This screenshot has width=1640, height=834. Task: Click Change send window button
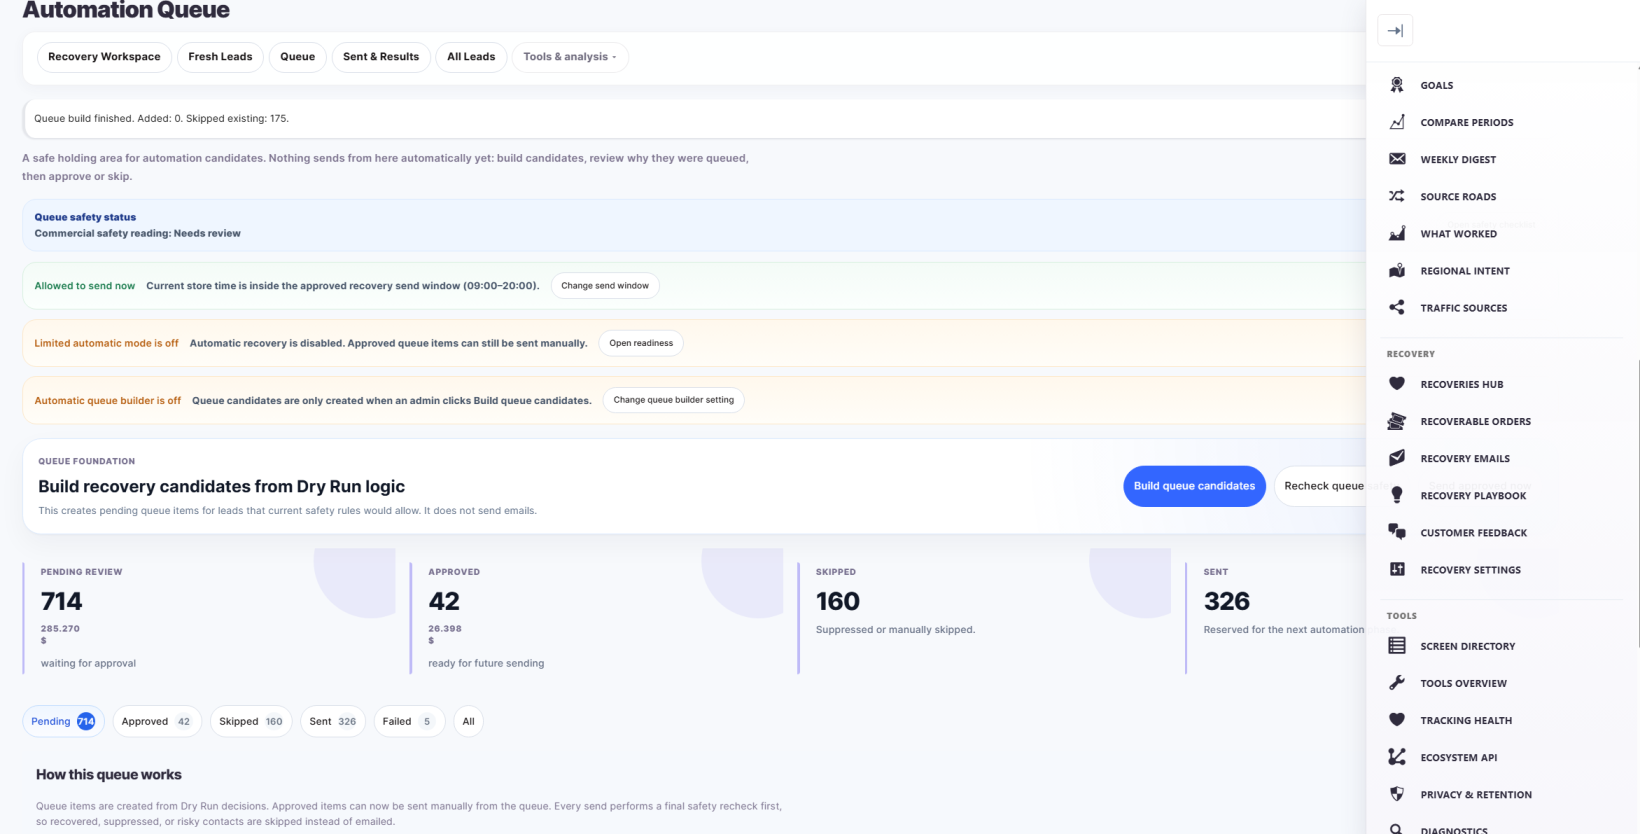click(x=605, y=286)
